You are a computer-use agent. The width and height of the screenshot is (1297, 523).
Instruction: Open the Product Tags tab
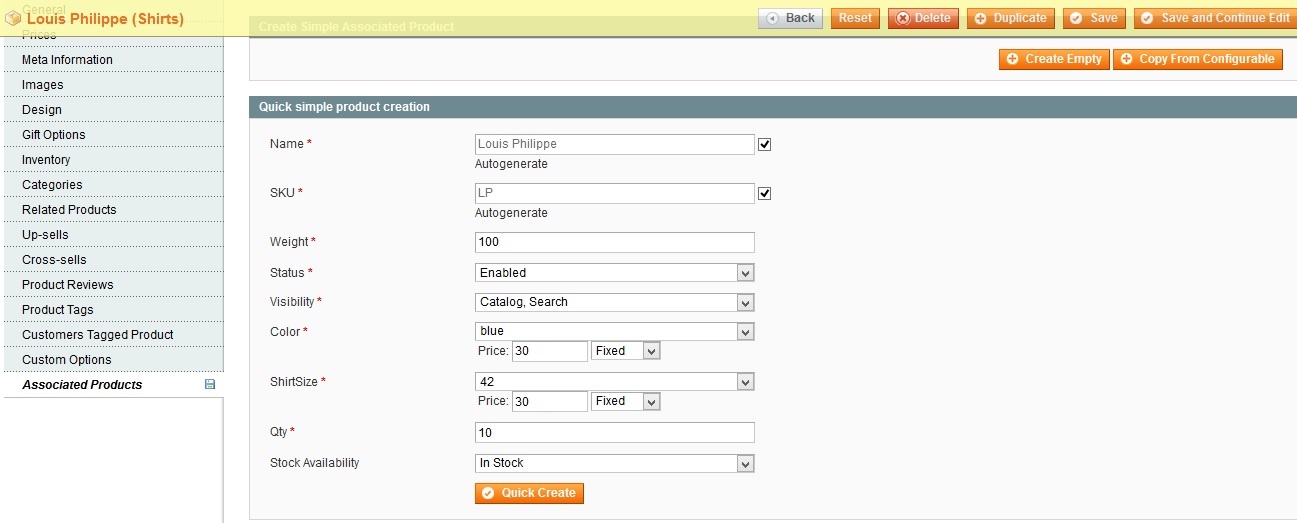(x=113, y=310)
